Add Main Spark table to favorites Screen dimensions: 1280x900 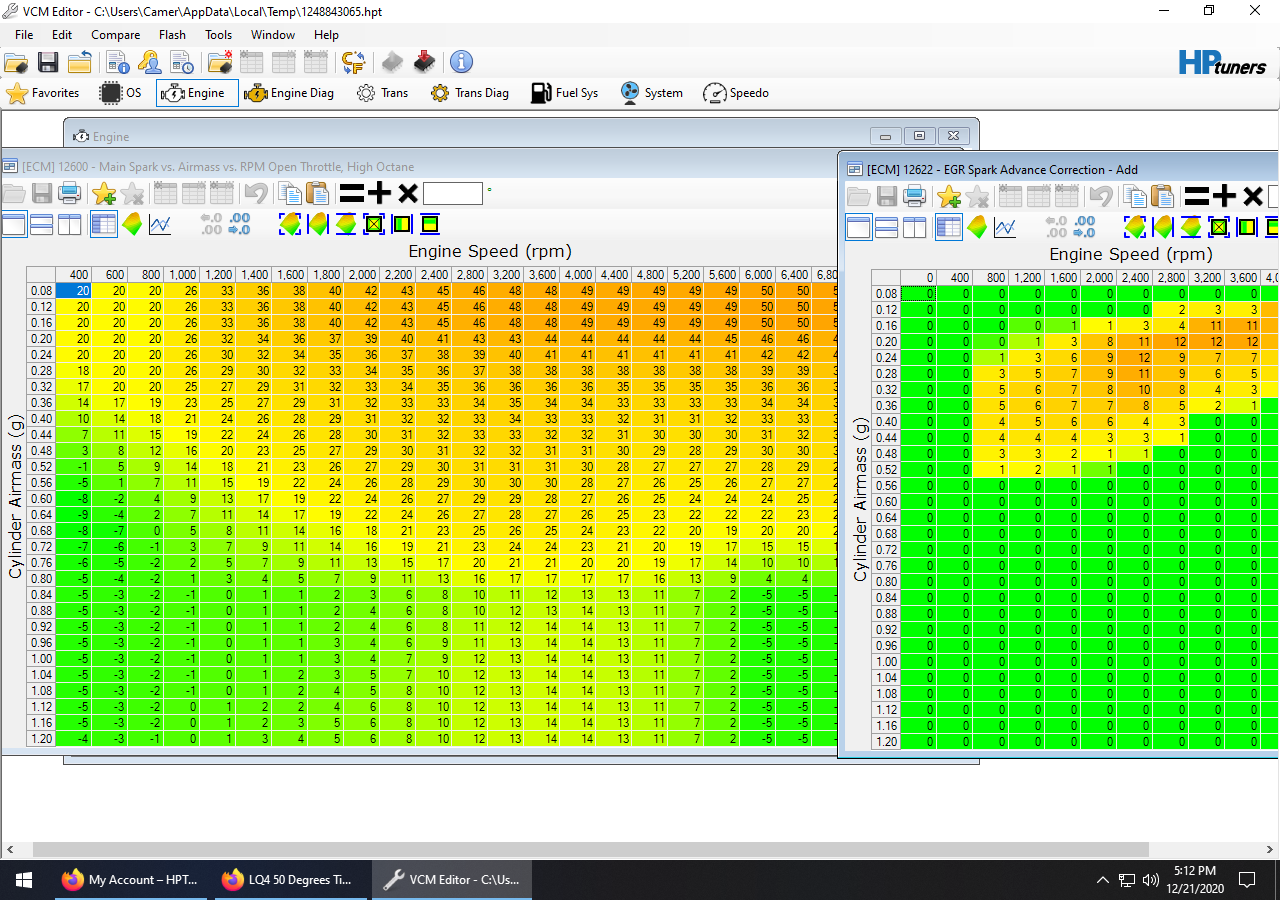pos(103,194)
